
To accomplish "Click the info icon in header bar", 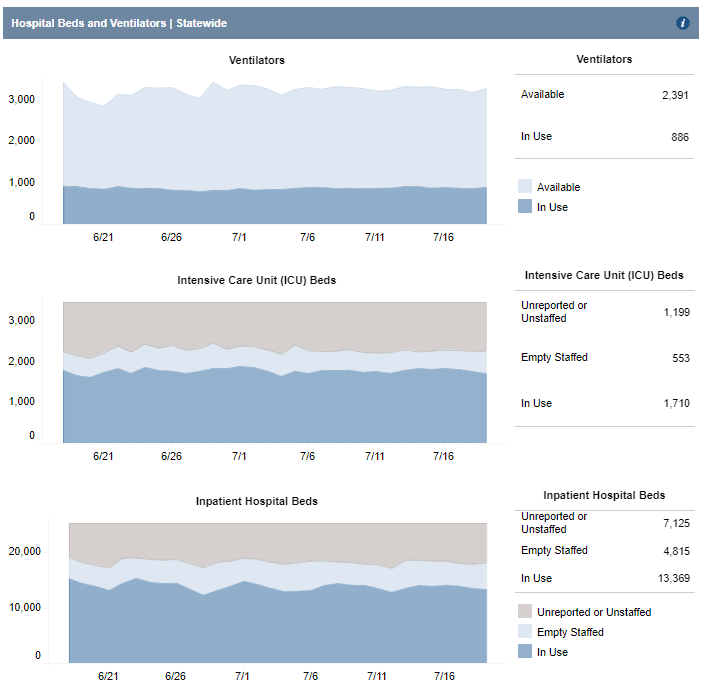I will (x=683, y=23).
